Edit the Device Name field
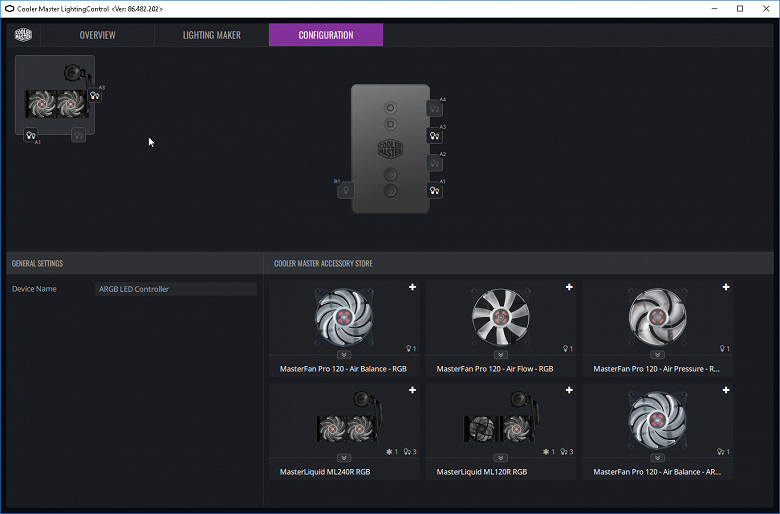Viewport: 780px width, 514px height. 176,289
